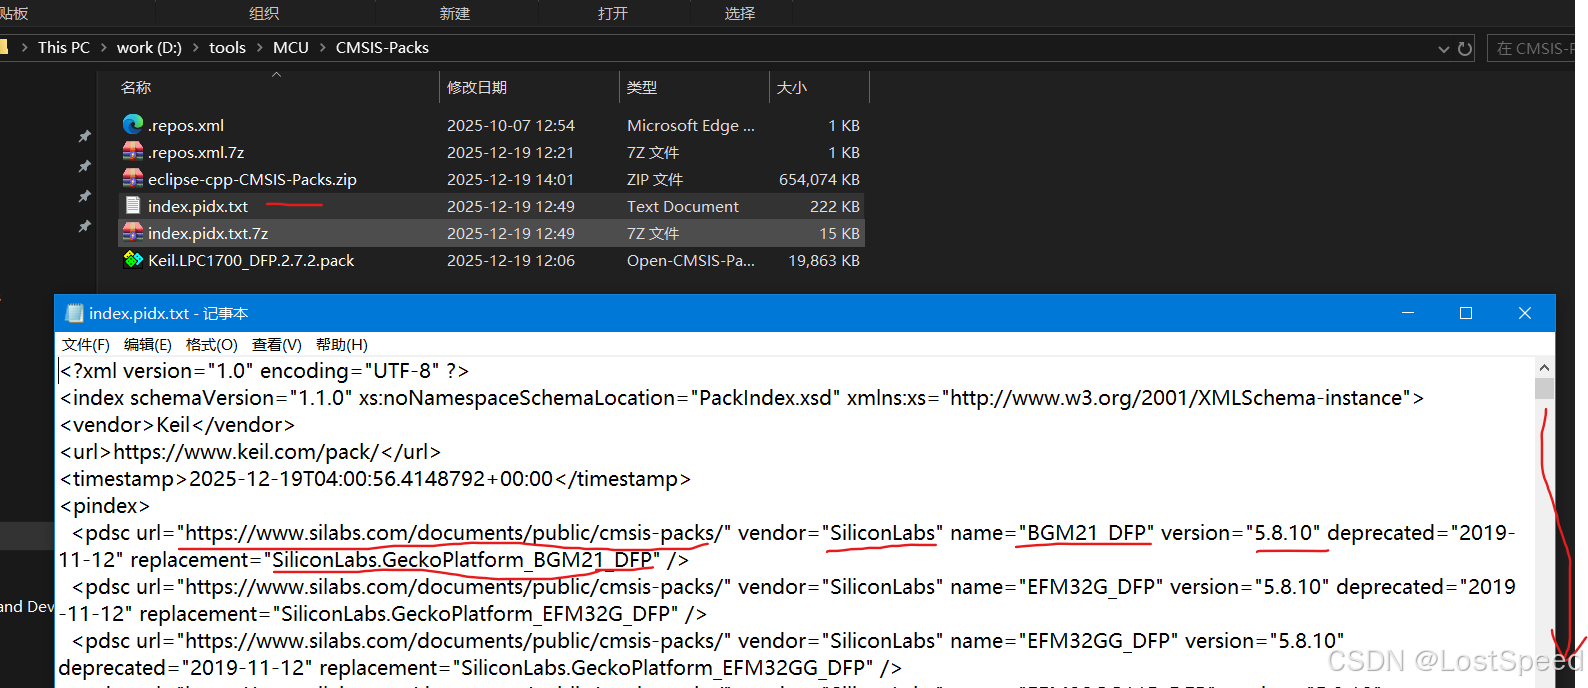Click the Notepad vertical scrollbar thumb
1588x688 pixels.
coord(1545,388)
